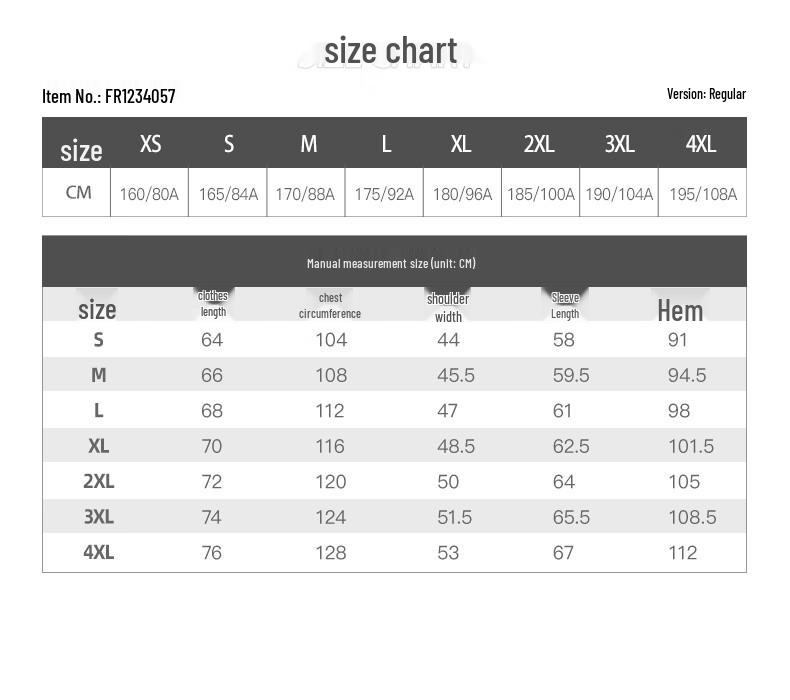Screen dimensions: 790x700
Task: Click shoulder width value 45.5
Action: [x=456, y=375]
